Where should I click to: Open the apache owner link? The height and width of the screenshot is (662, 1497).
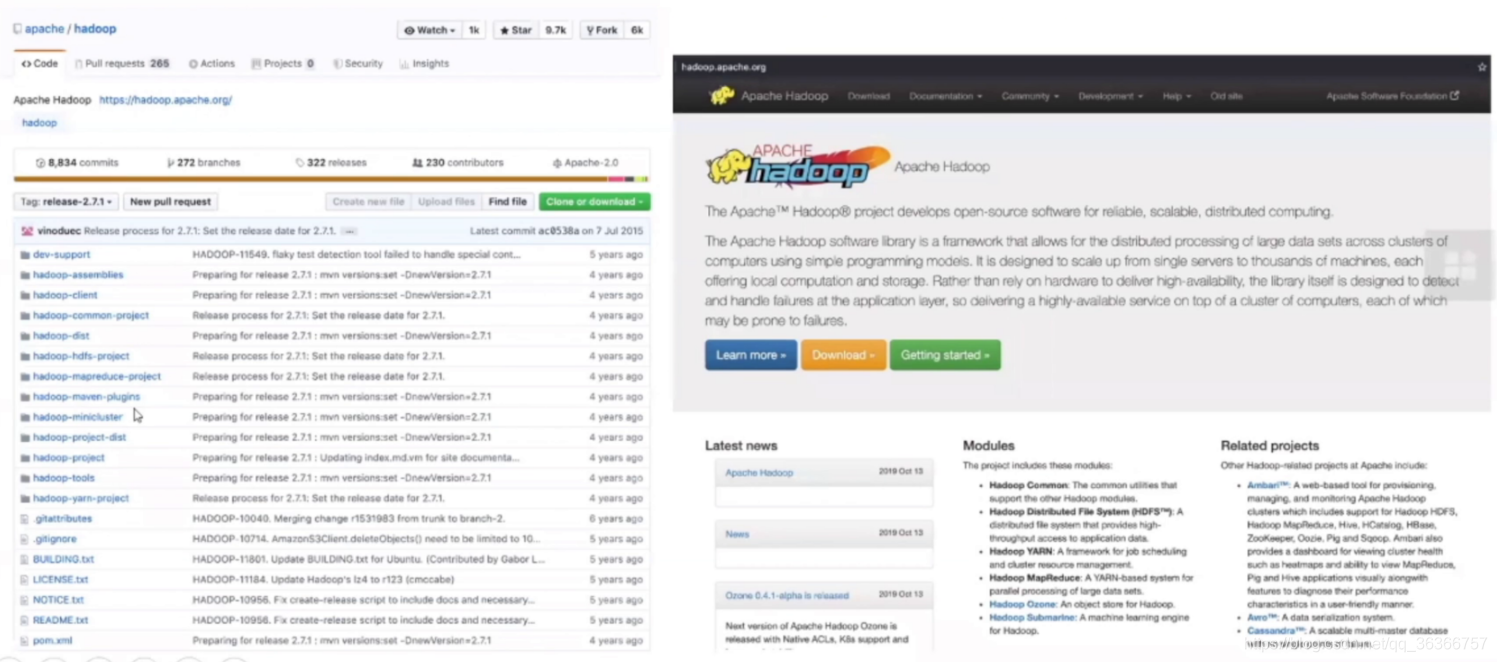(44, 29)
